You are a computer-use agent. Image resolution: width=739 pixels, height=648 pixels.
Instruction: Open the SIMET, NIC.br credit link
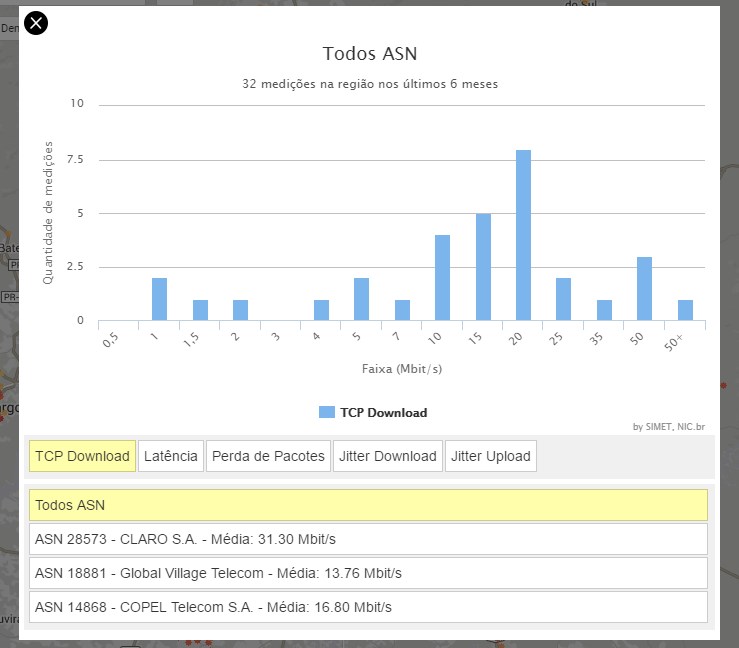(671, 427)
